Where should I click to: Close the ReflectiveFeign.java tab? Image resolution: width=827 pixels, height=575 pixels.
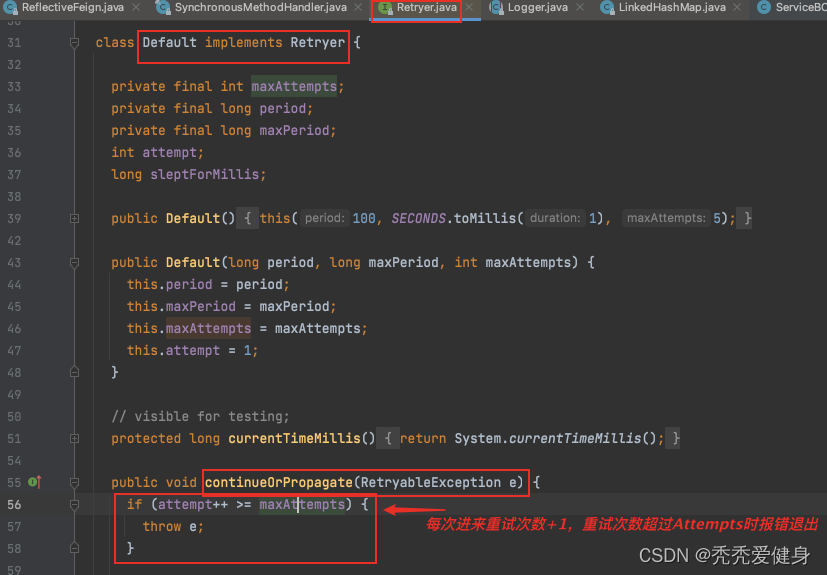coord(136,7)
